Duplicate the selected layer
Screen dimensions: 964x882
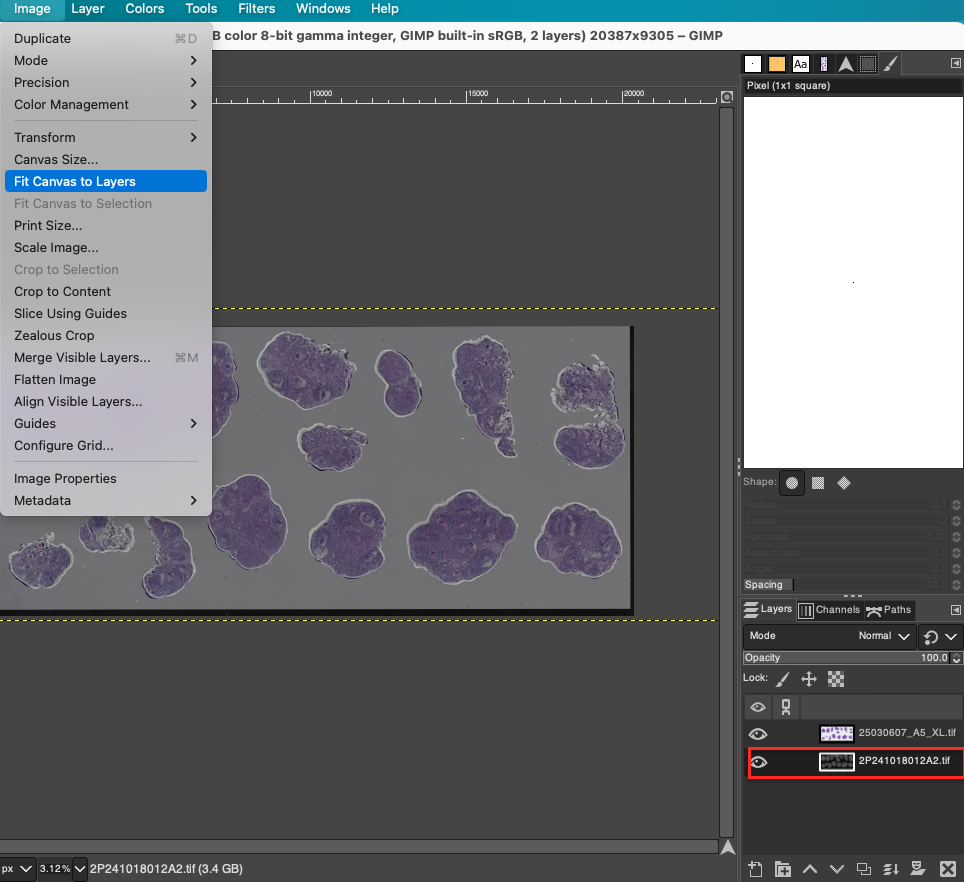pos(863,869)
